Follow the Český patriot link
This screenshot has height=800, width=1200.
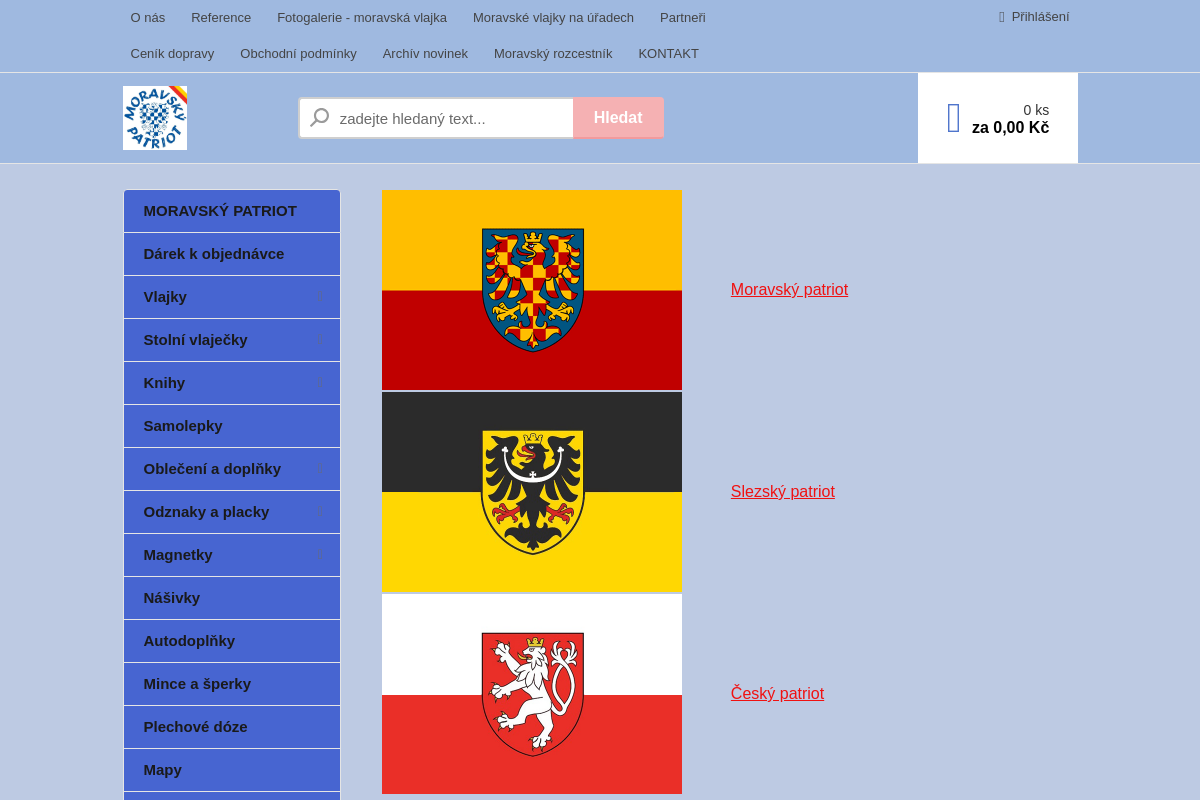point(777,694)
